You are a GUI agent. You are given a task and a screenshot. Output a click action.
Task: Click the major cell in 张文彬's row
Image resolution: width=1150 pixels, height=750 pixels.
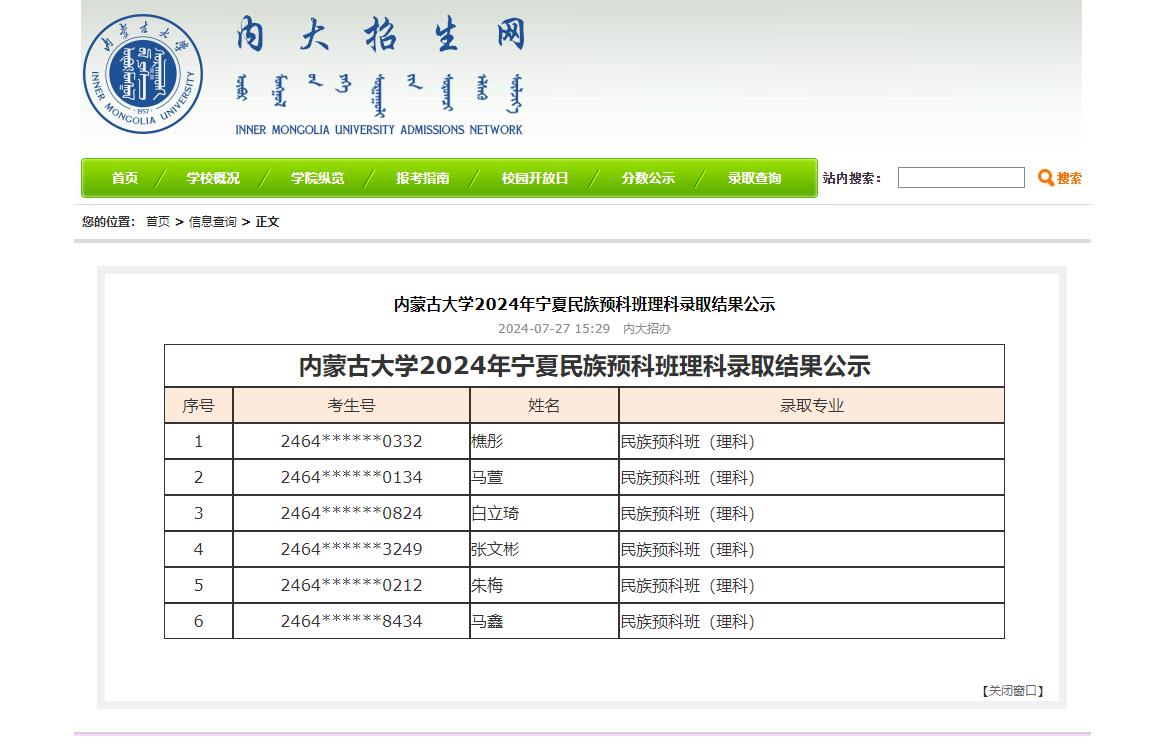coord(812,549)
